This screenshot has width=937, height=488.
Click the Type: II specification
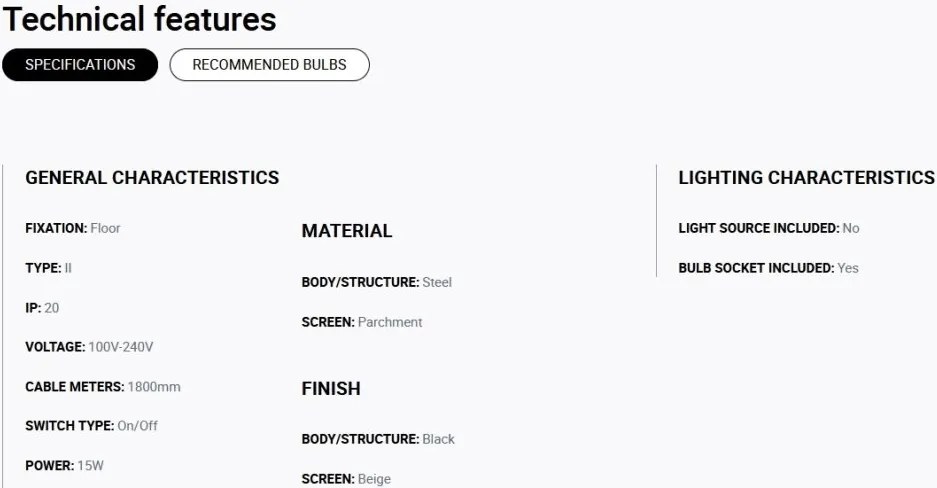pyautogui.click(x=49, y=268)
